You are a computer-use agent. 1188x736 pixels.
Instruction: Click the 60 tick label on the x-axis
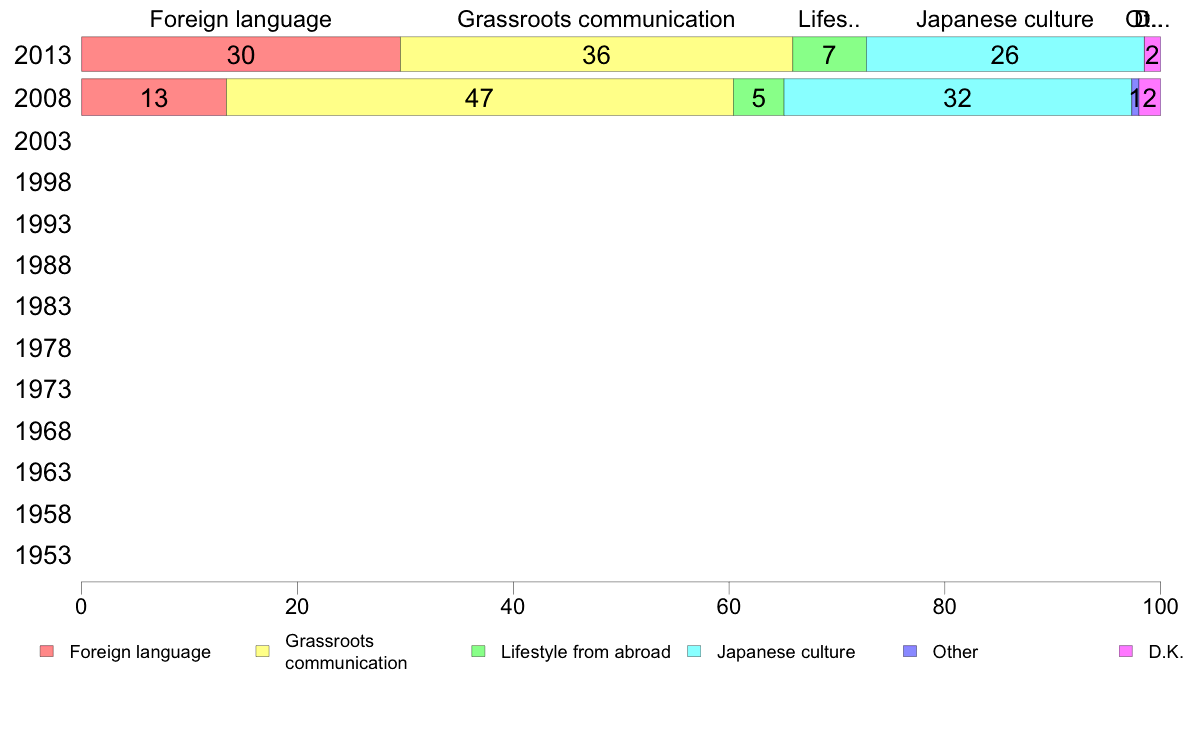click(728, 606)
